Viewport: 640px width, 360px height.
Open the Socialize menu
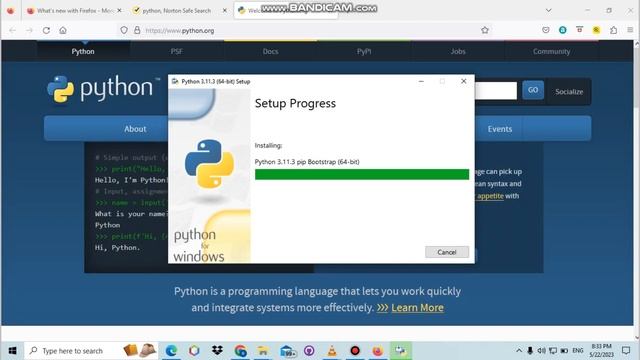point(569,92)
